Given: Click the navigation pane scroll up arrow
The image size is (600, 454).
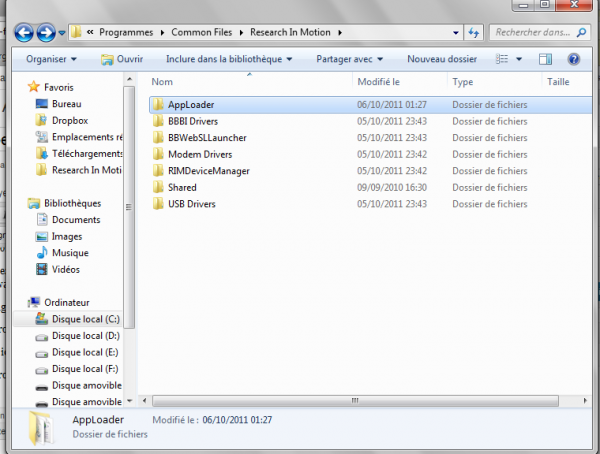Looking at the screenshot, I should [129, 79].
